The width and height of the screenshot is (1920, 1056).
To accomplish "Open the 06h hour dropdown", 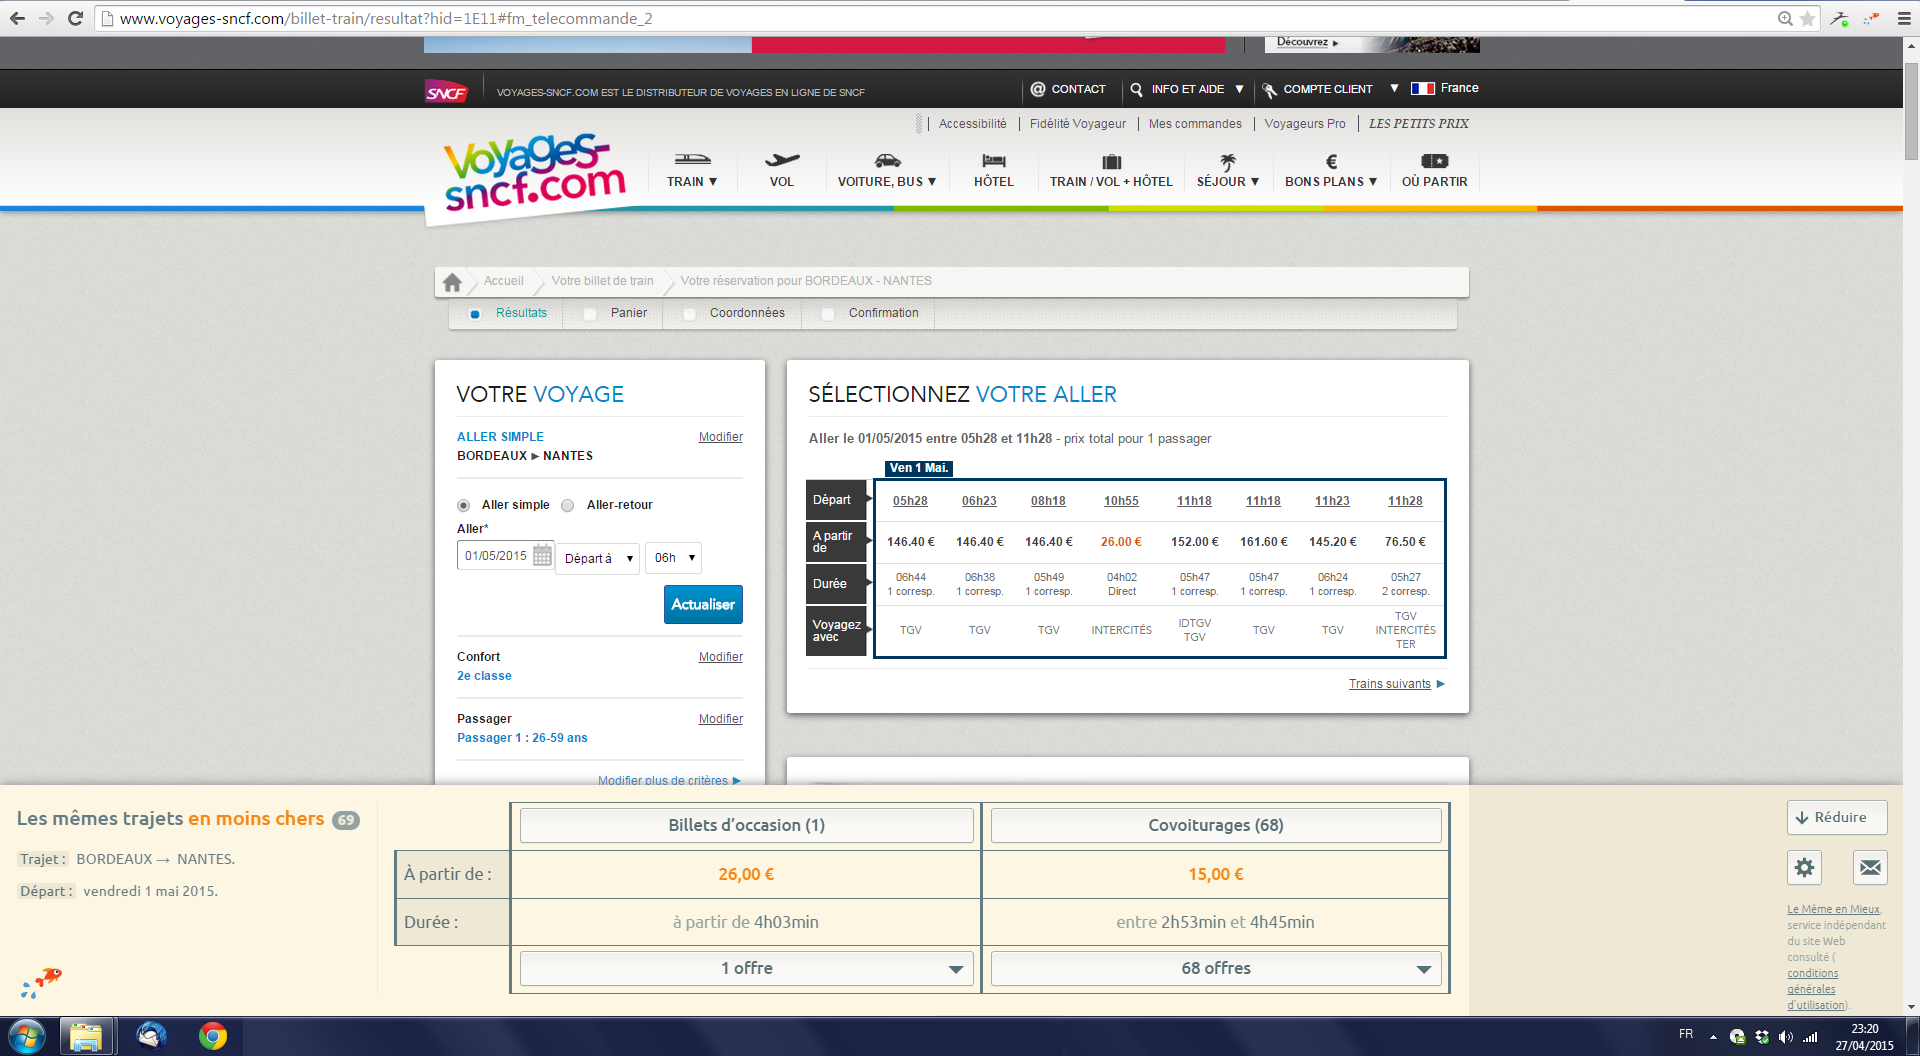I will (x=673, y=557).
